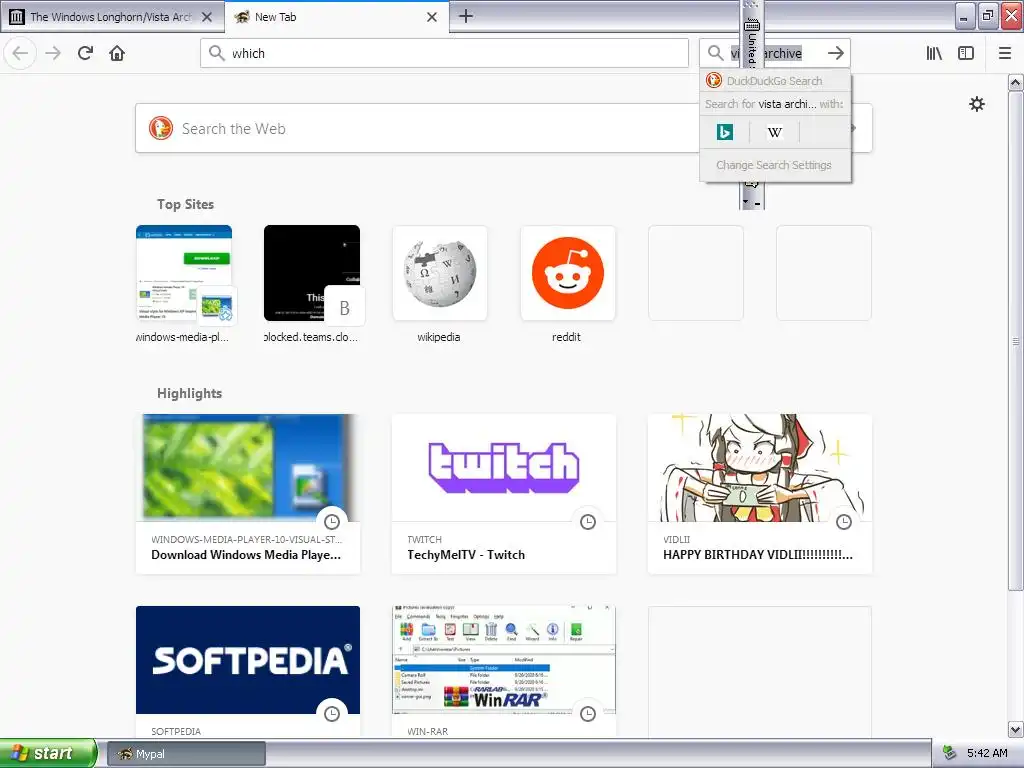Go back using the Back arrow button
The width and height of the screenshot is (1024, 768).
20,54
